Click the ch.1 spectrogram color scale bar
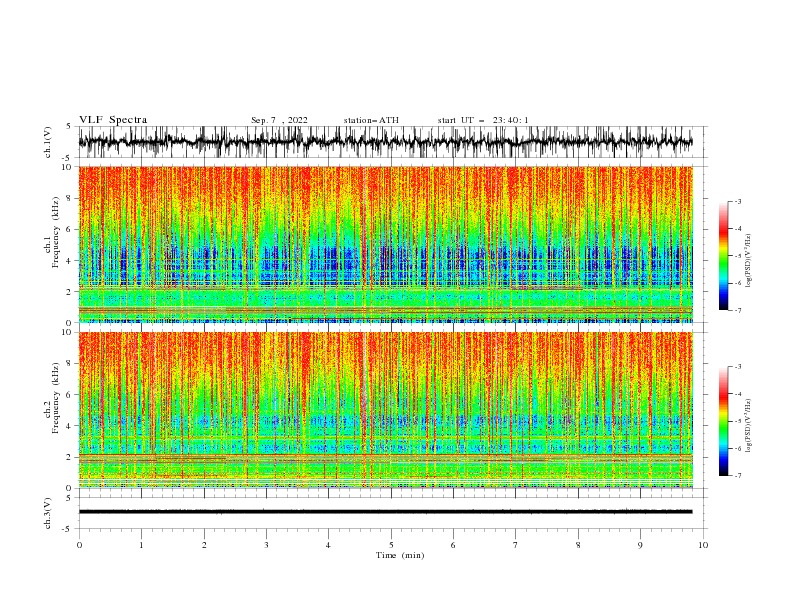Screen dimensions: 792x612 click(x=723, y=256)
